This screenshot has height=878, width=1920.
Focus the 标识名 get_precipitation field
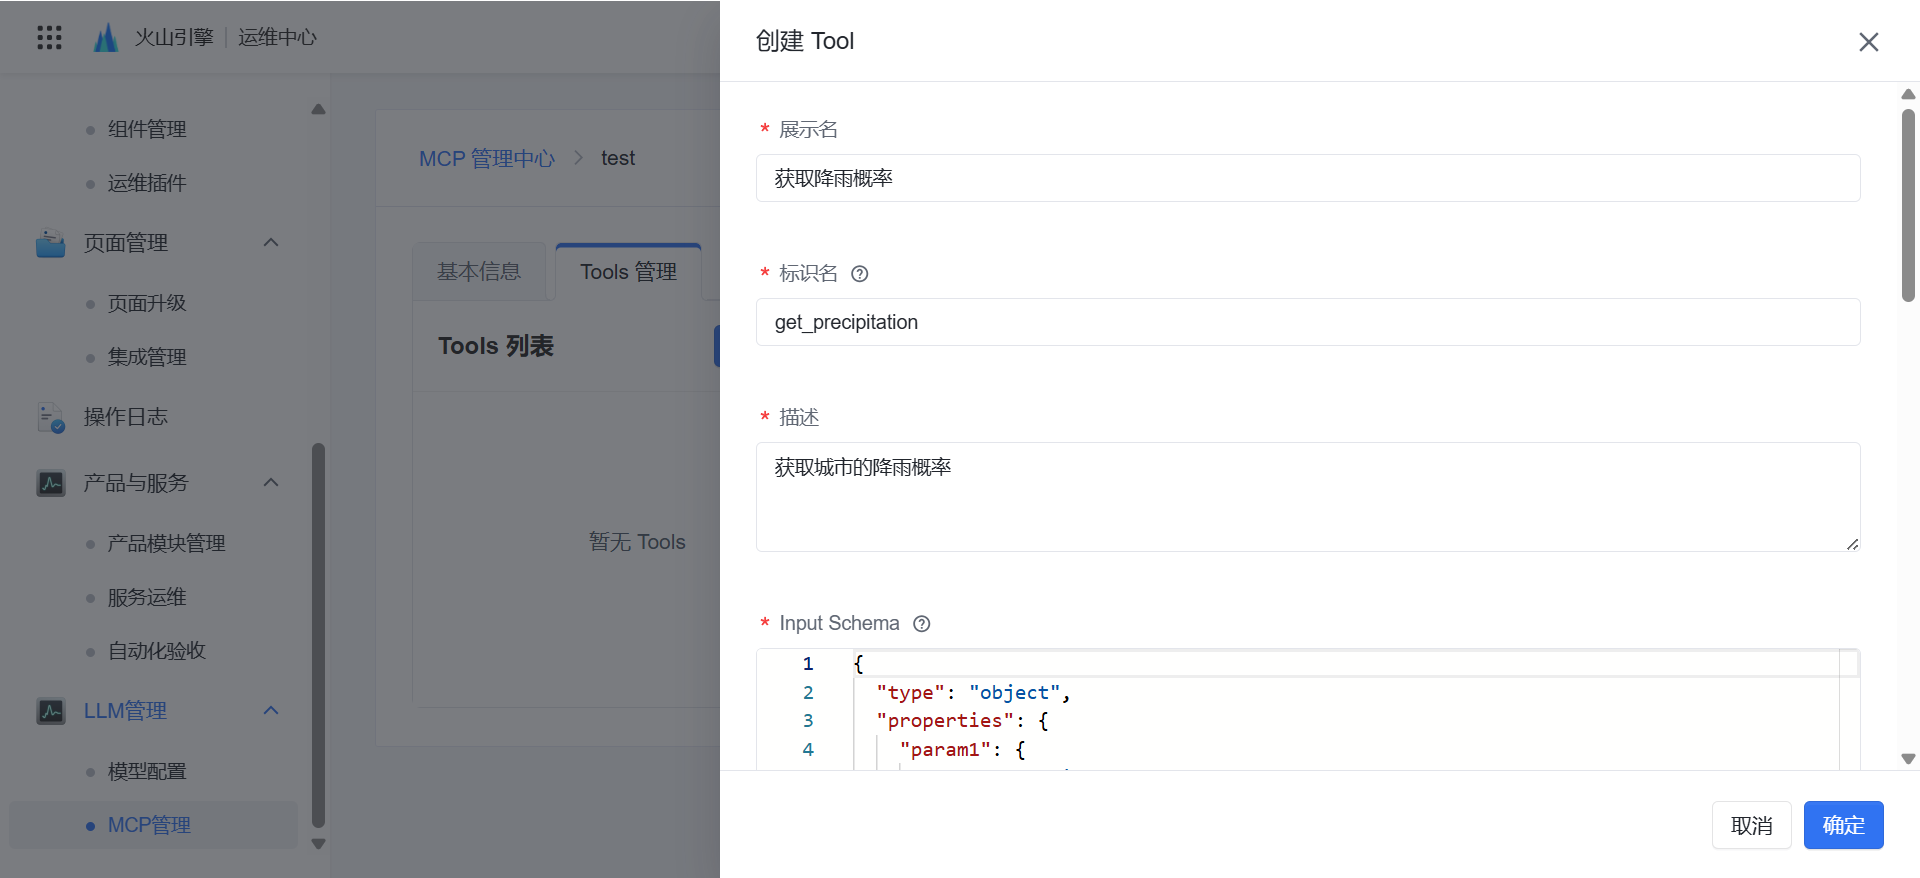pos(1307,322)
